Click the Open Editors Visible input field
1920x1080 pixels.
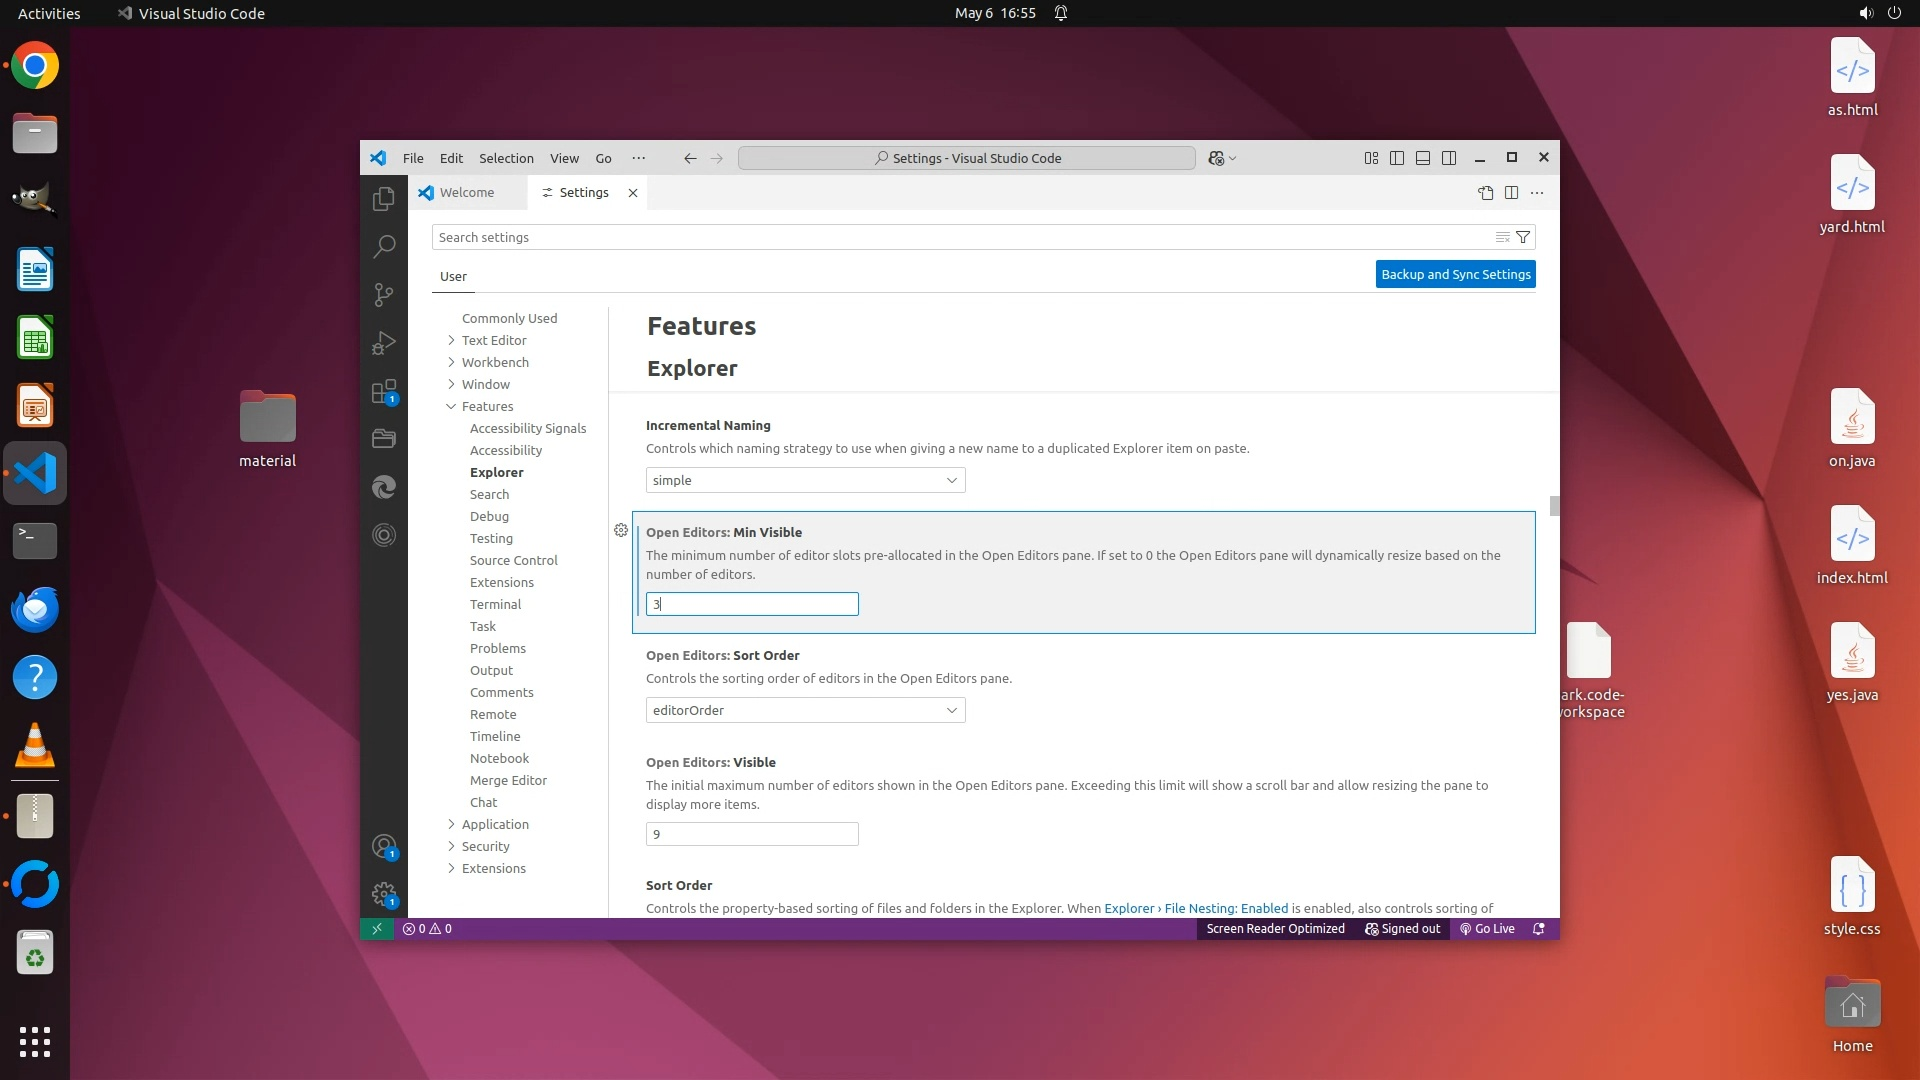pyautogui.click(x=752, y=835)
